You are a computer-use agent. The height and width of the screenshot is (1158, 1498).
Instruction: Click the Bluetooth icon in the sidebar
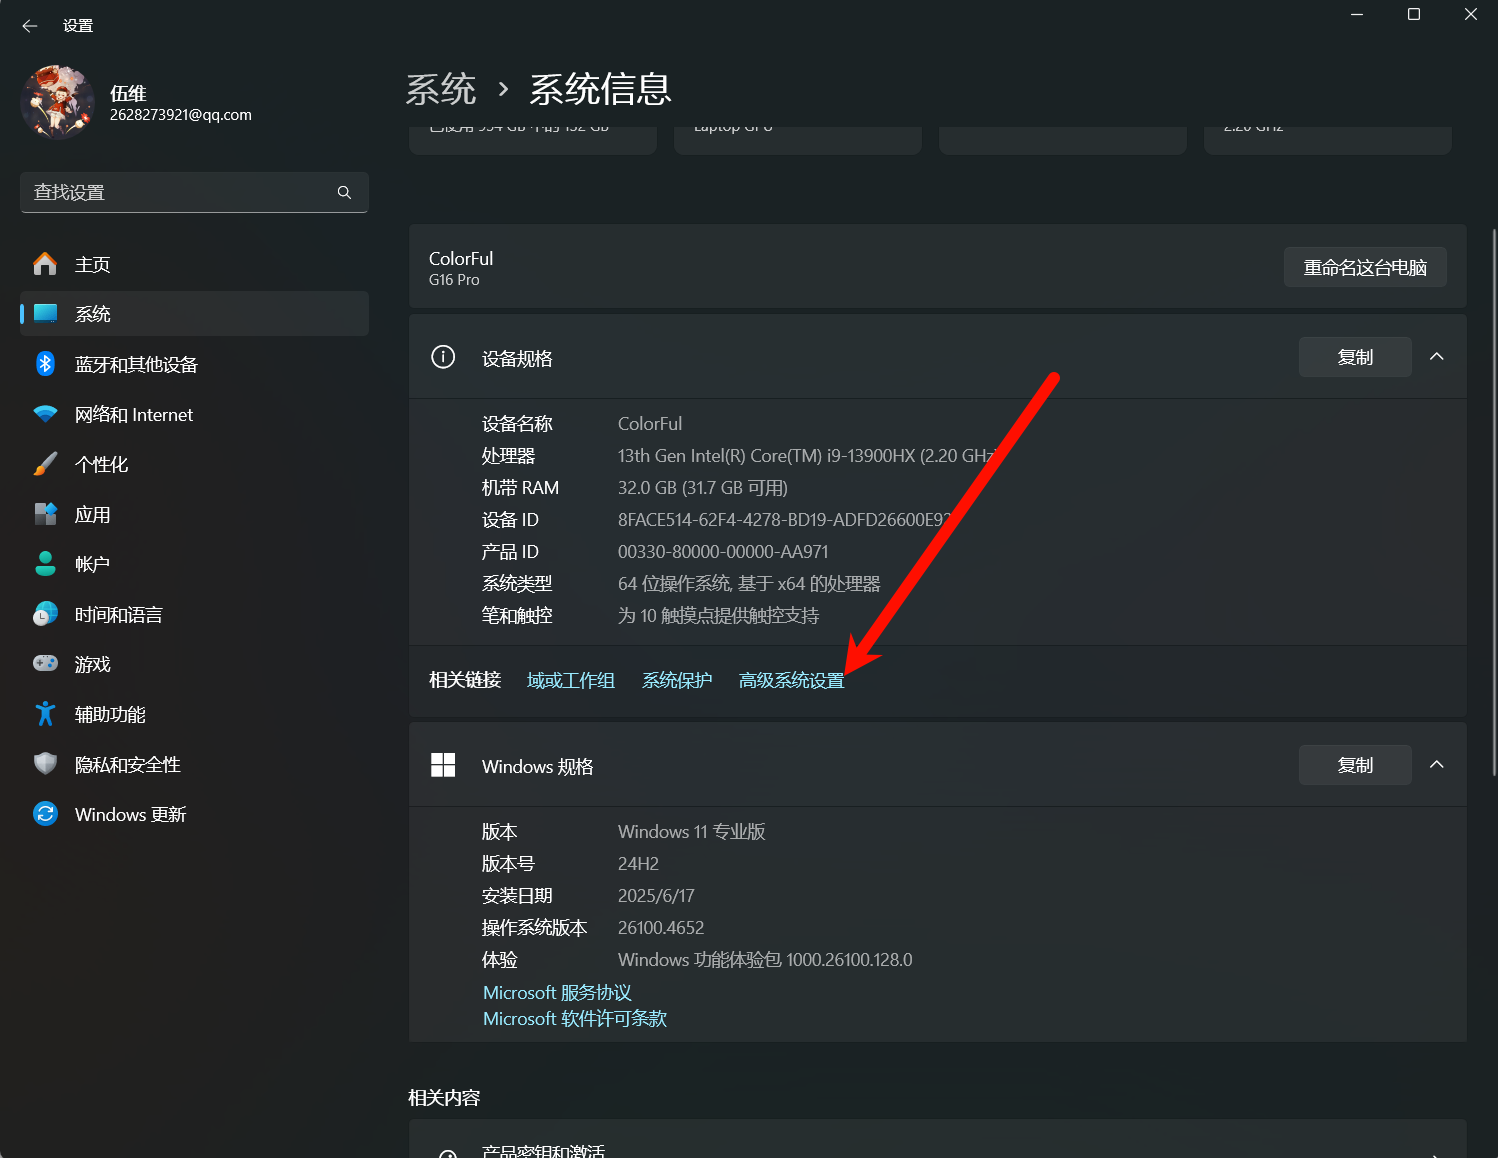(x=45, y=364)
